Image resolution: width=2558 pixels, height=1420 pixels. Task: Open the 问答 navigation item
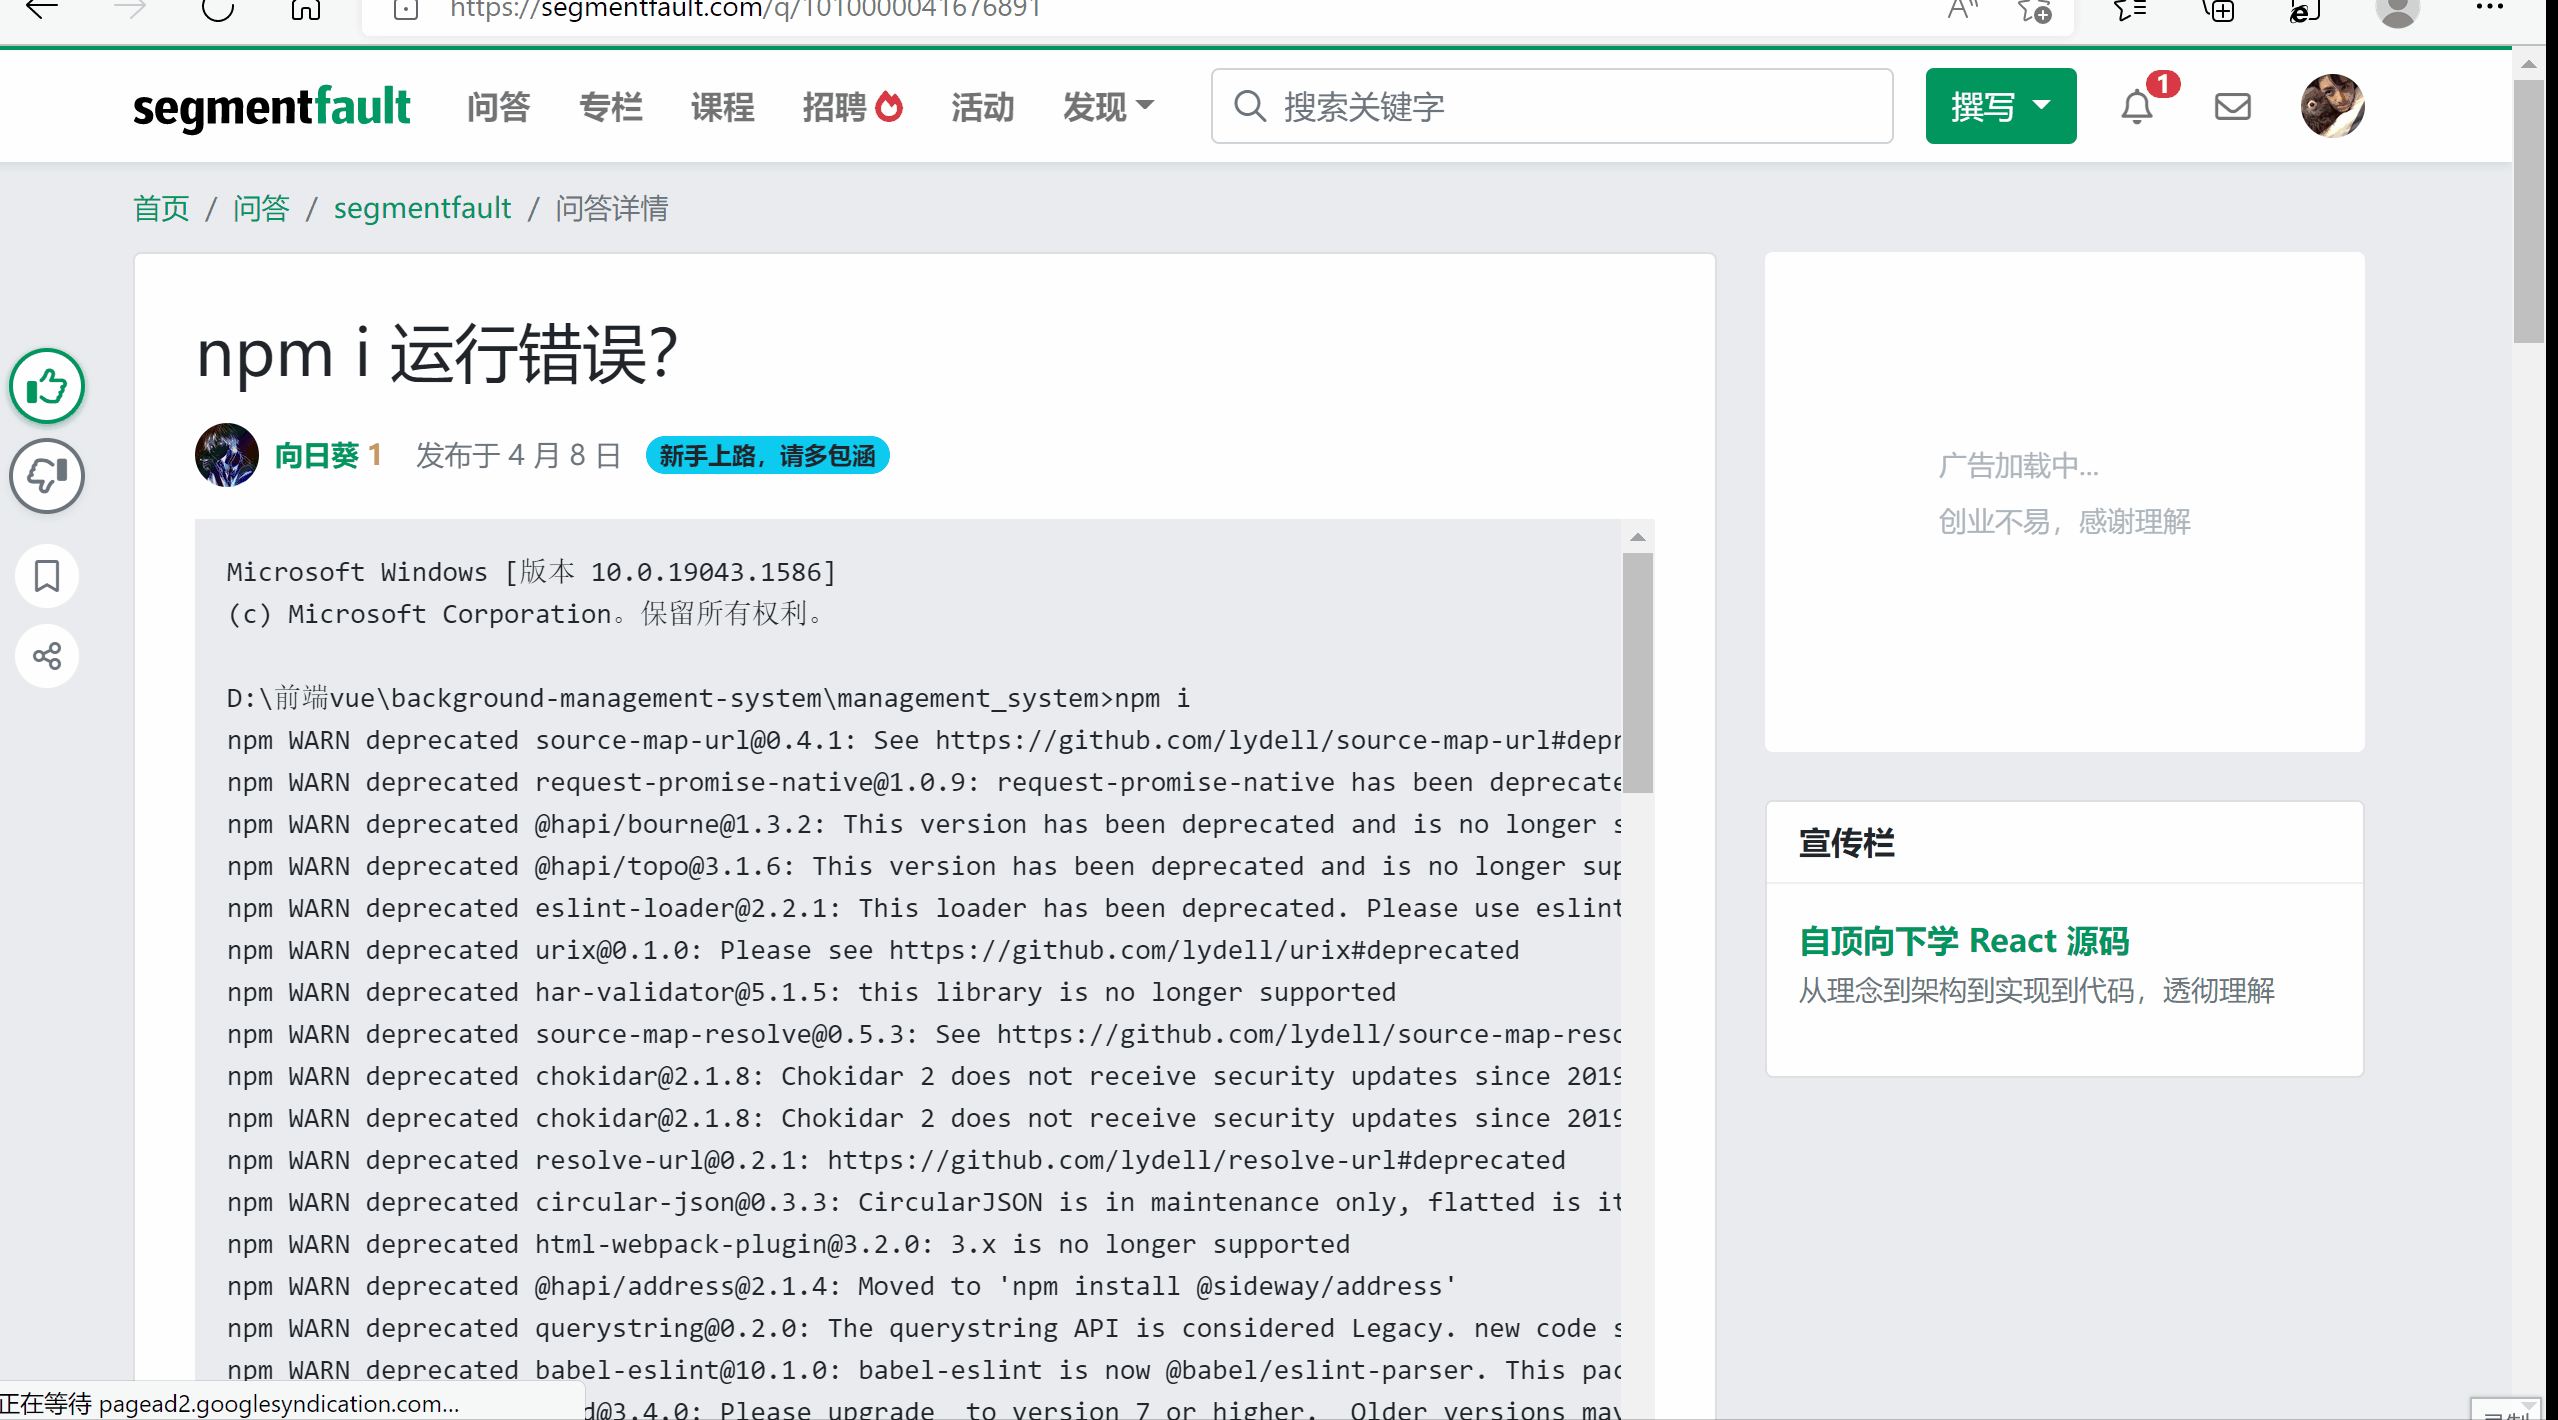click(x=498, y=106)
